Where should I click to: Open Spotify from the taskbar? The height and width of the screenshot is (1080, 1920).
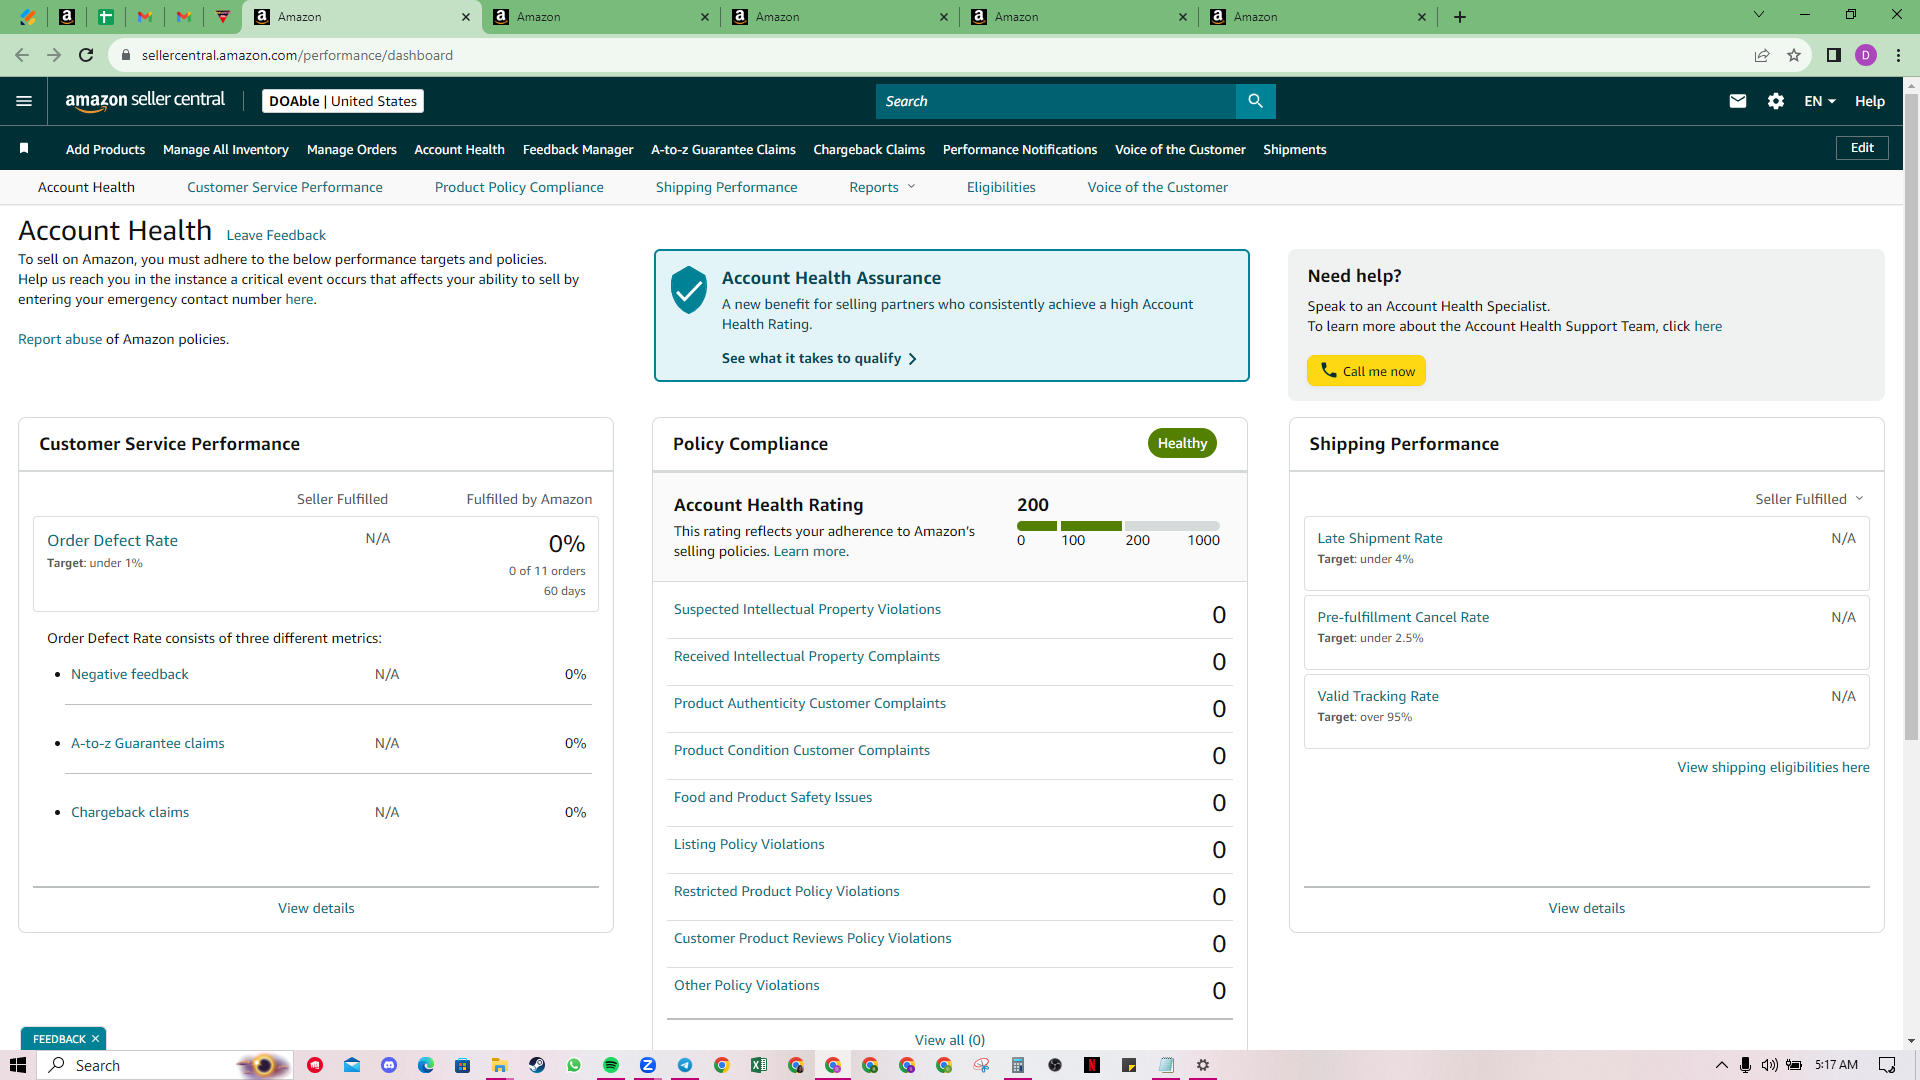[611, 1065]
